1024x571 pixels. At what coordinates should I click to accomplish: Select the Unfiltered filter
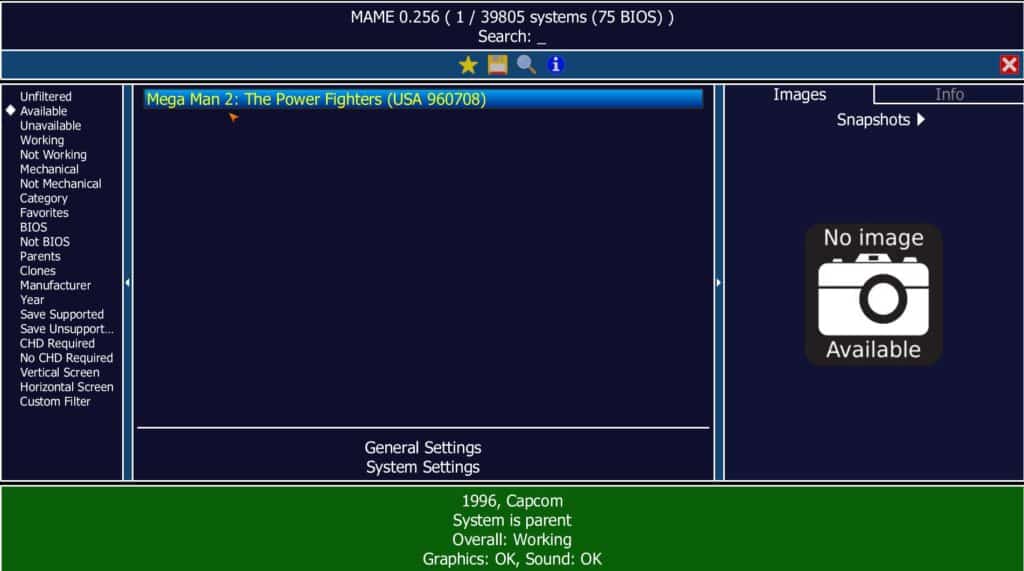click(46, 97)
